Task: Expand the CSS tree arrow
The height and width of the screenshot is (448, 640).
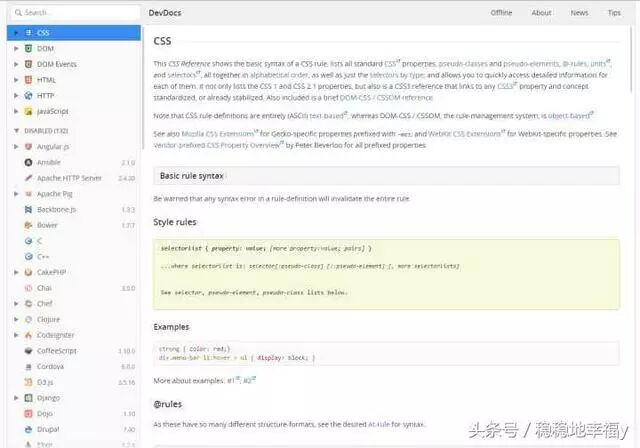Action: (16, 33)
